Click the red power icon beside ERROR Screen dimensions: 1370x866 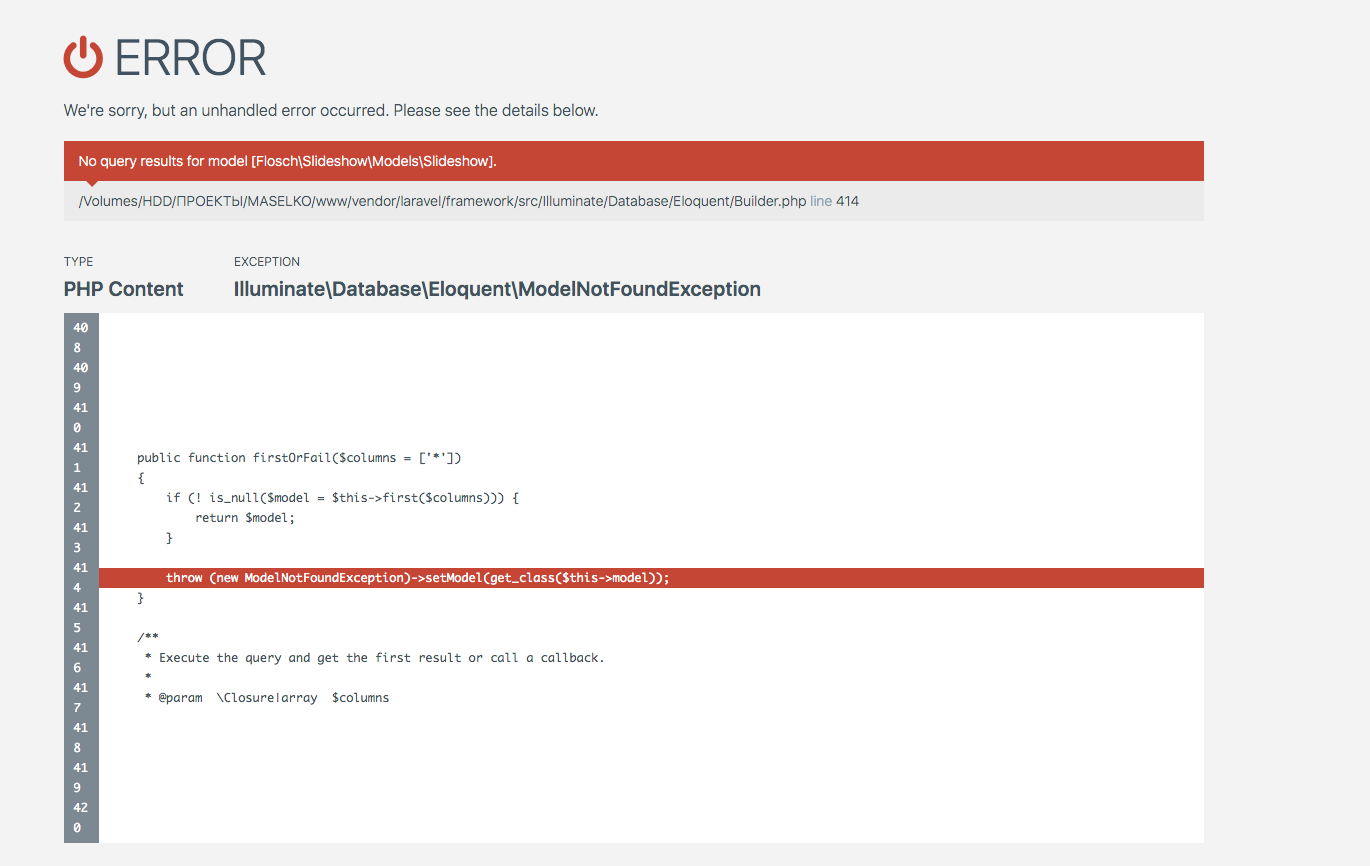click(83, 57)
